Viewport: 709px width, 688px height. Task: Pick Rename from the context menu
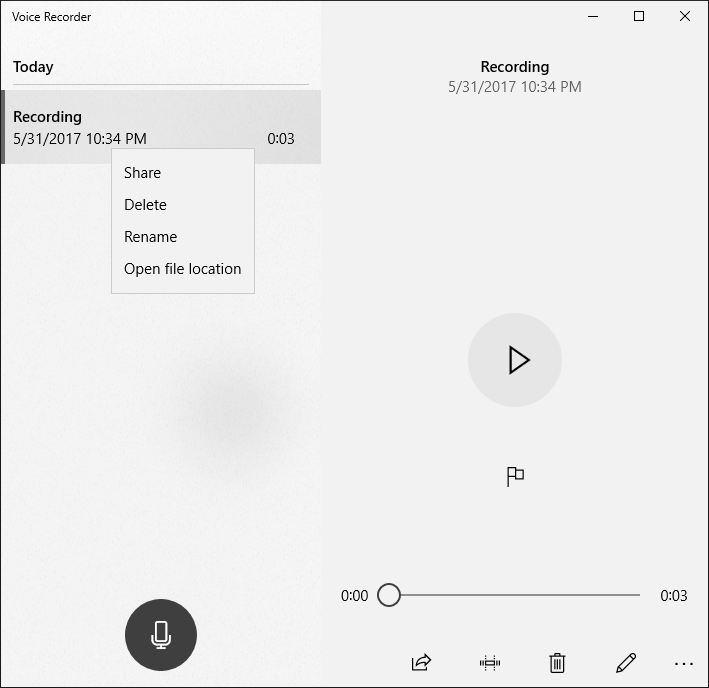(150, 237)
